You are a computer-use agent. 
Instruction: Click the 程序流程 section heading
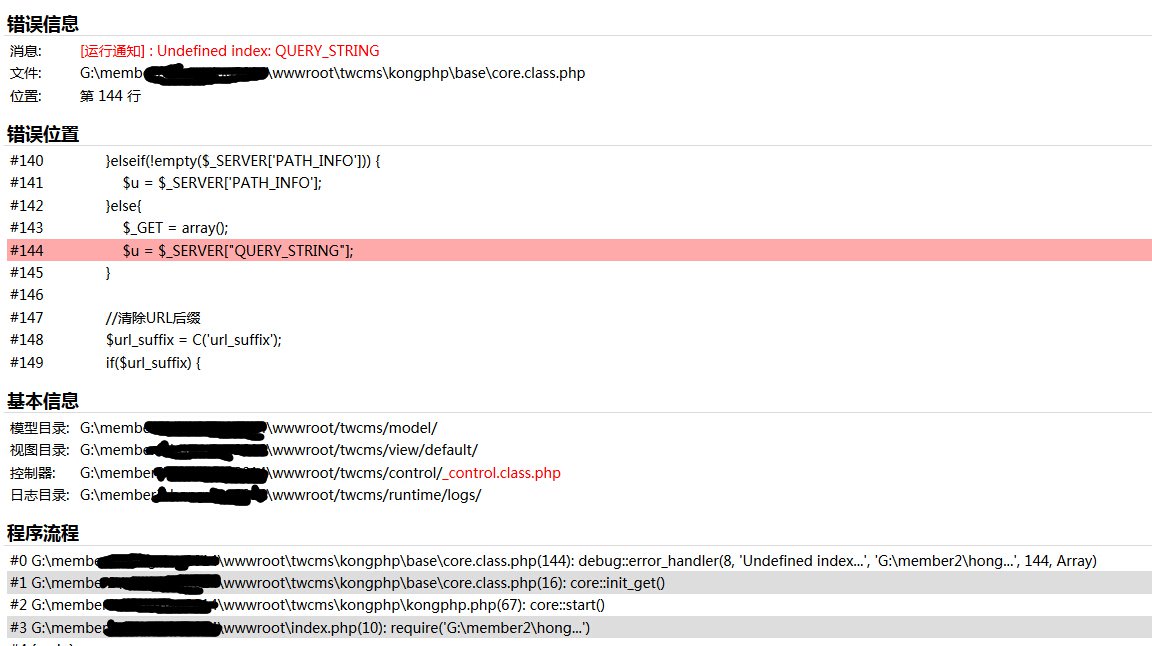point(43,533)
